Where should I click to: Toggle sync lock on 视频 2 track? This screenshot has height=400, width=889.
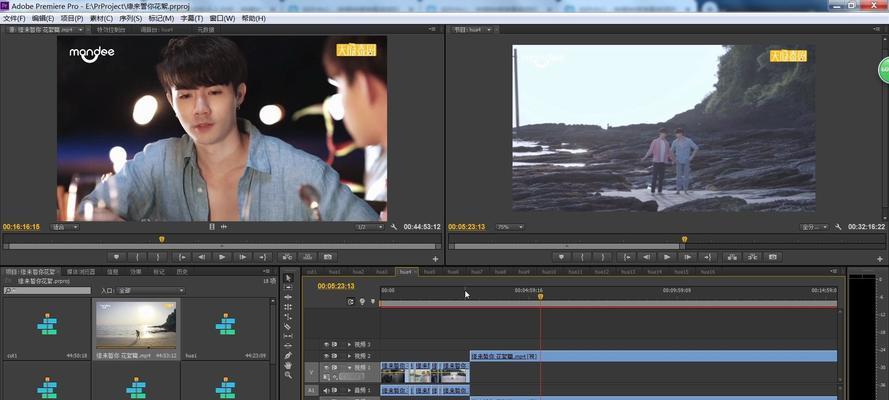(335, 356)
